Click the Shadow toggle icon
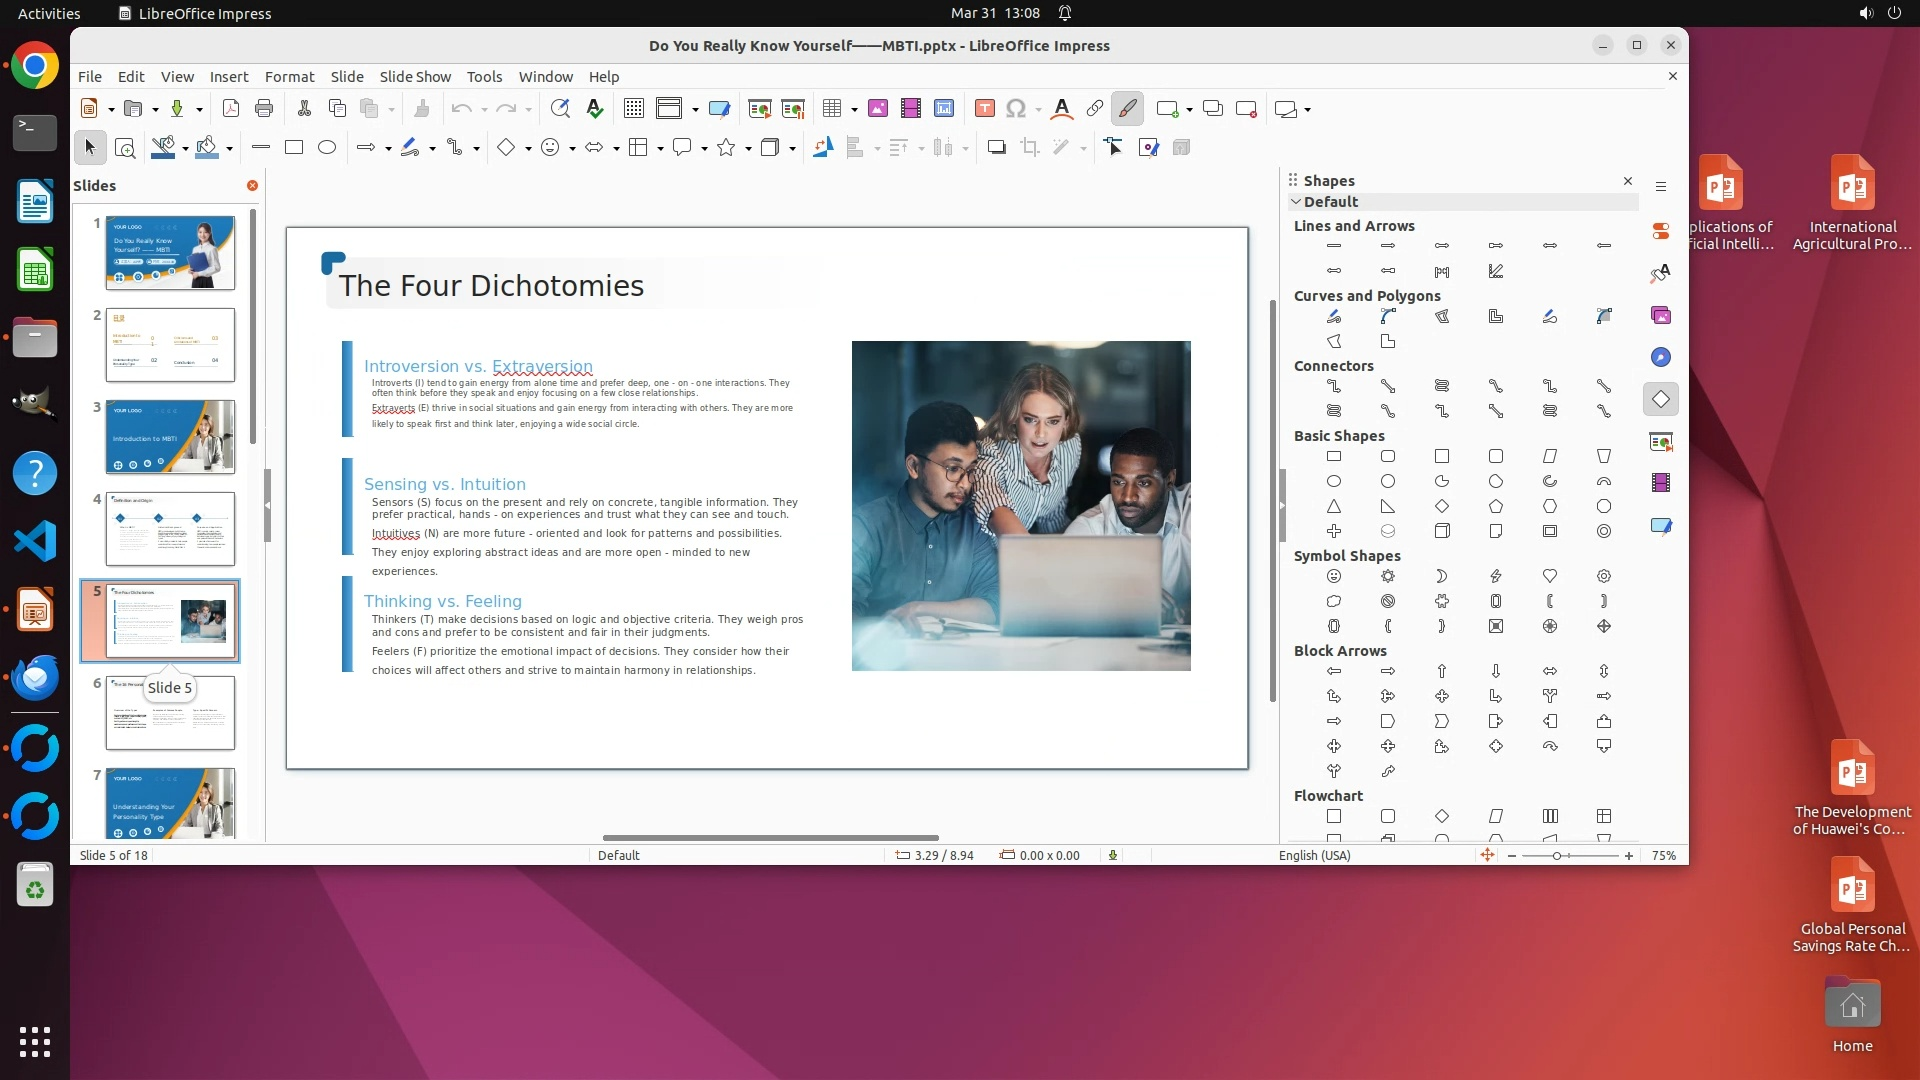1920x1080 pixels. tap(996, 148)
